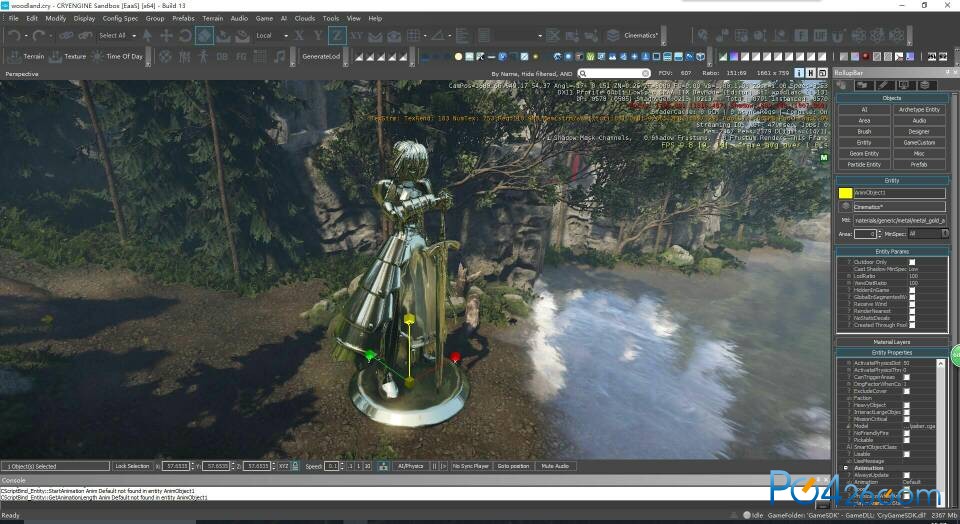Viewport: 960px width, 524px height.
Task: Toggle the XY axis constraint
Action: pos(356,36)
